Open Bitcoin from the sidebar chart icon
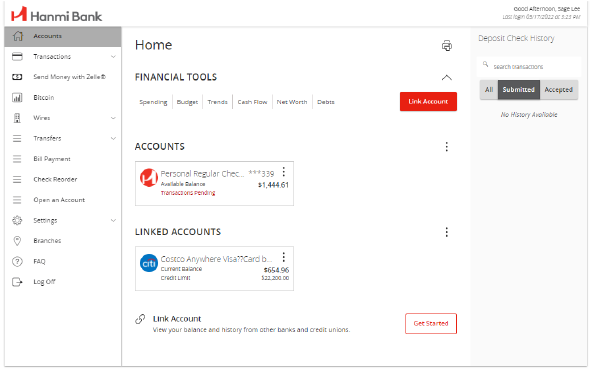The width and height of the screenshot is (592, 372). [x=17, y=97]
